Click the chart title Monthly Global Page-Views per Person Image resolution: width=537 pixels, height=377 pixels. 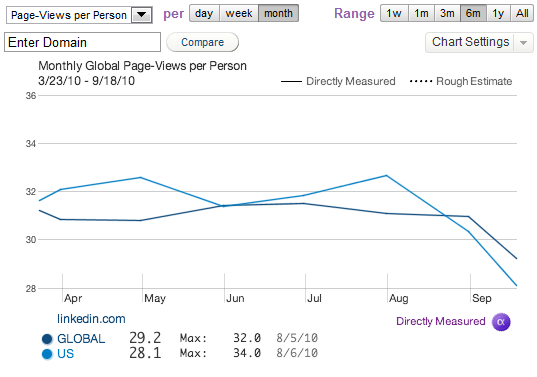142,66
